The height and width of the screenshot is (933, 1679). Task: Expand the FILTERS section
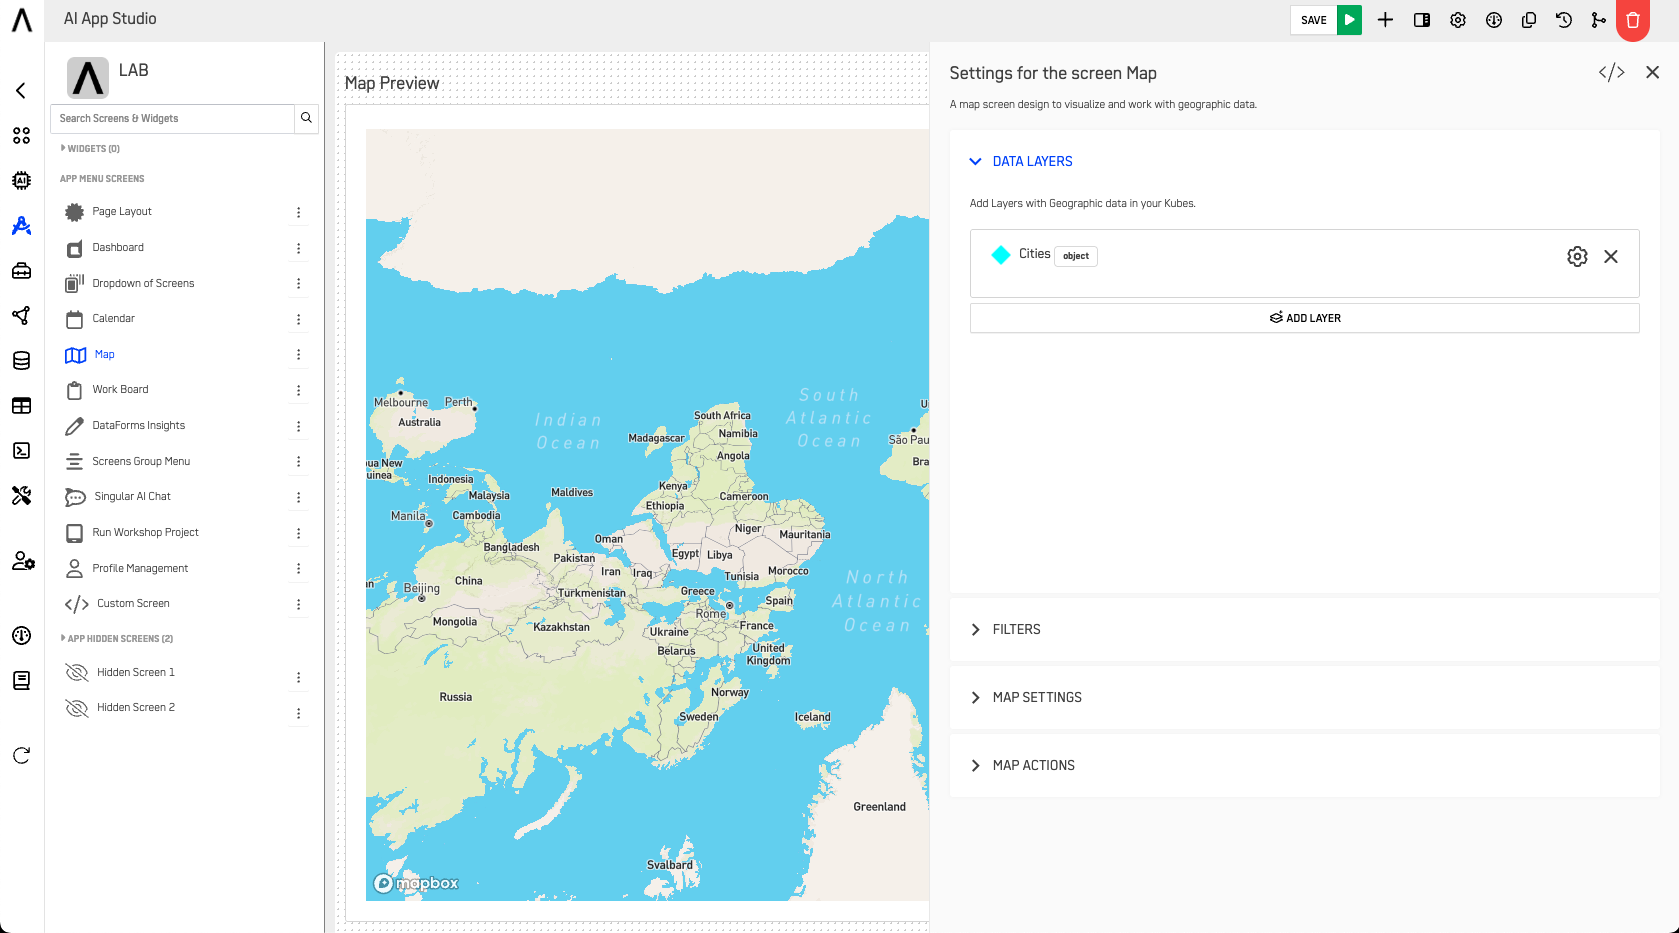pos(1005,629)
